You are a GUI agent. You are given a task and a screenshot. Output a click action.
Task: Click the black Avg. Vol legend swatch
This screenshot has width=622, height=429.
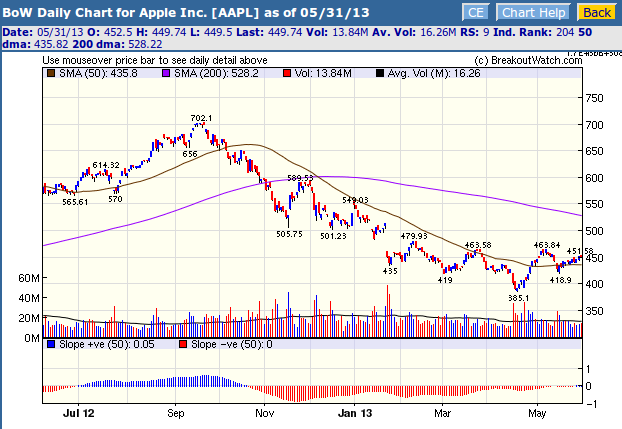380,73
